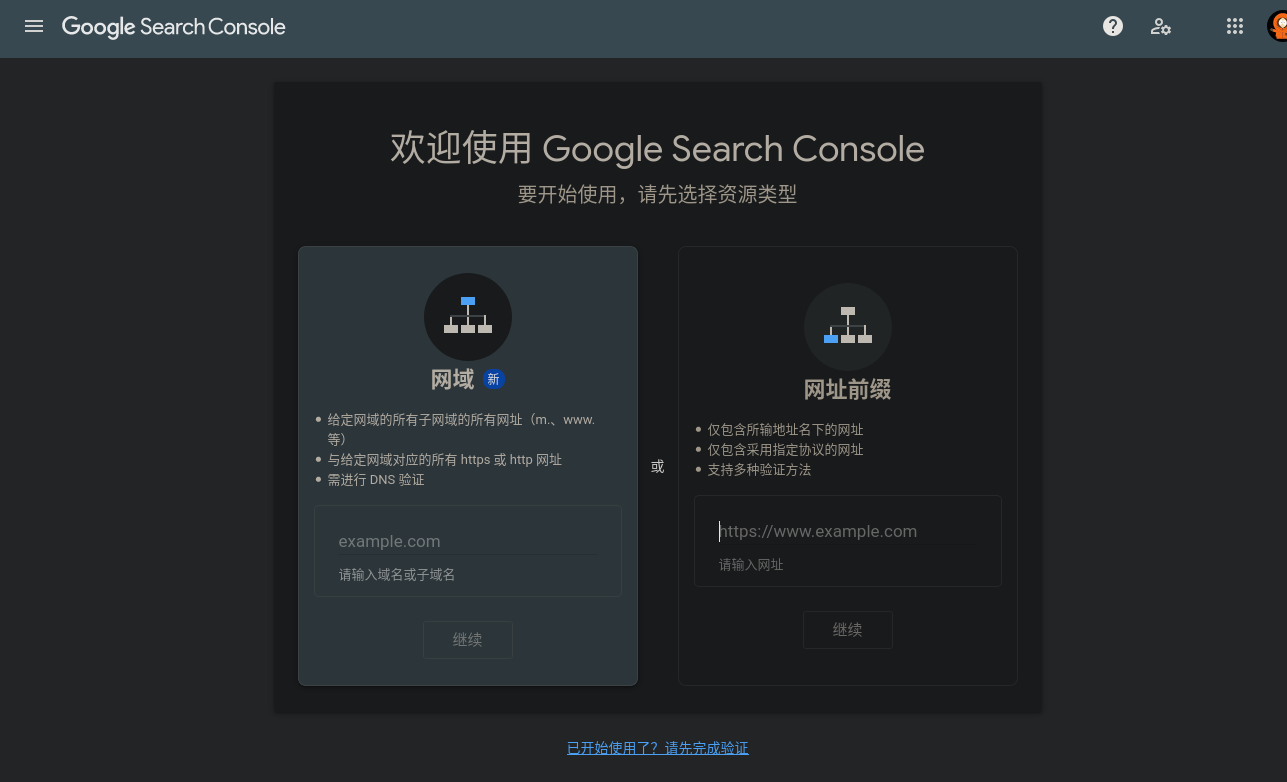The height and width of the screenshot is (782, 1287).
Task: Click the 网域 heading text
Action: point(452,380)
